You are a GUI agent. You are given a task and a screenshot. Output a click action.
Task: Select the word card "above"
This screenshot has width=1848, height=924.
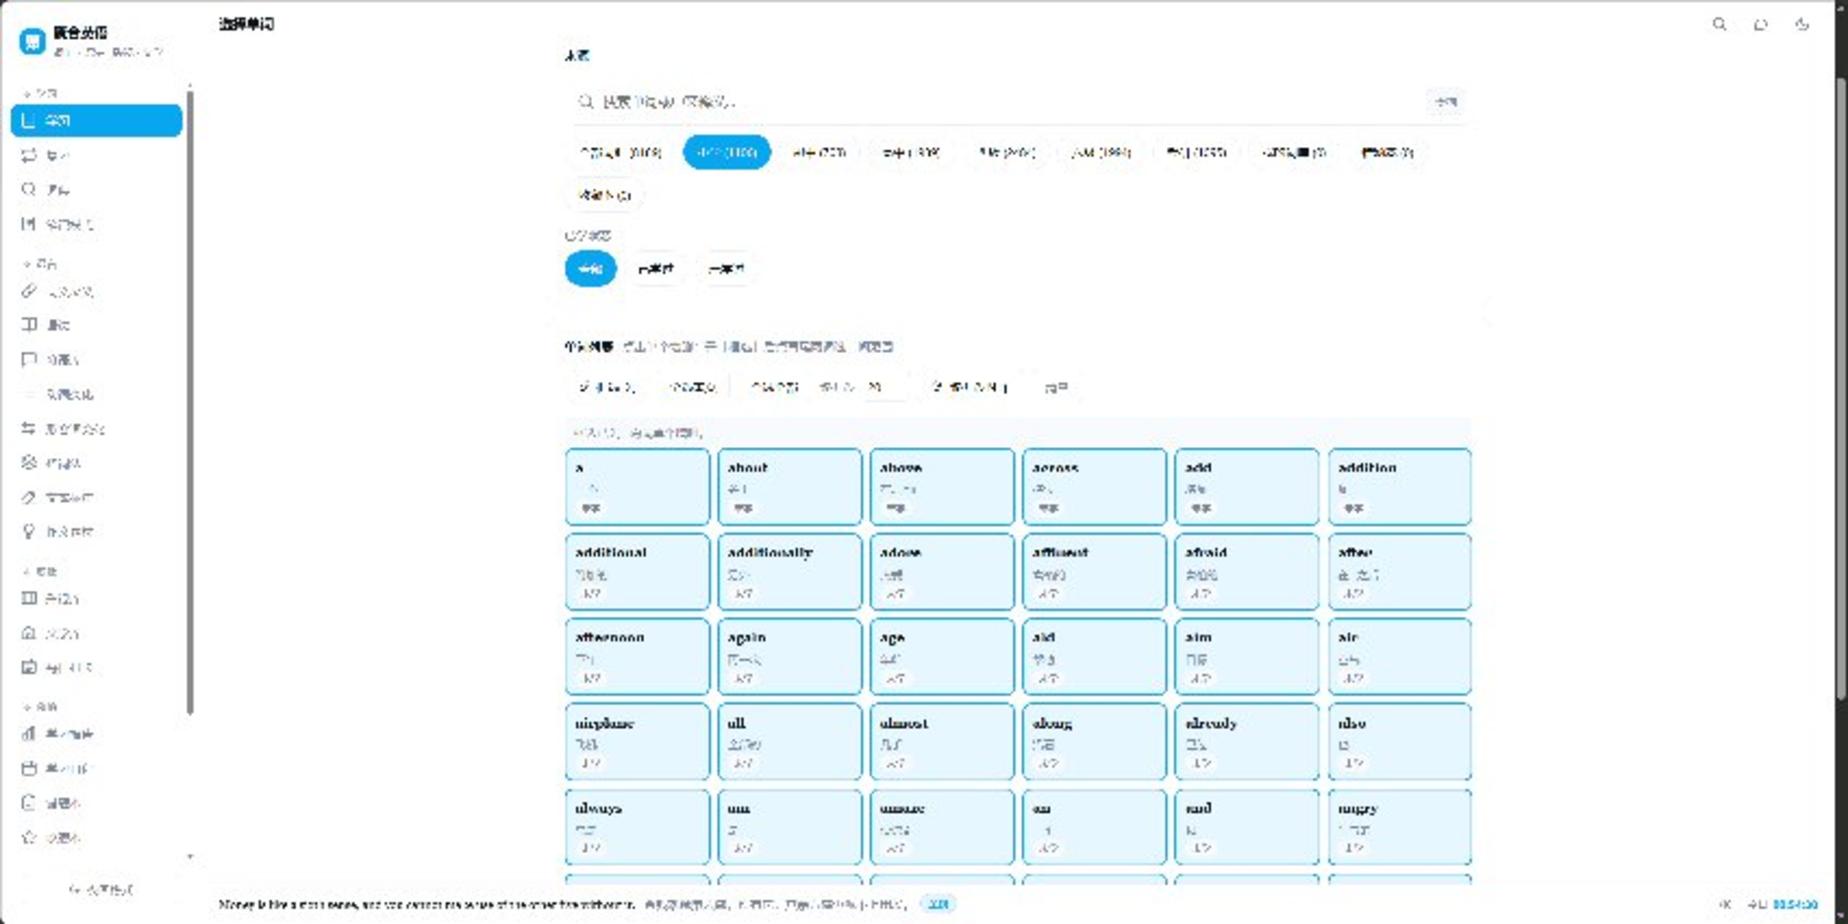(x=942, y=487)
